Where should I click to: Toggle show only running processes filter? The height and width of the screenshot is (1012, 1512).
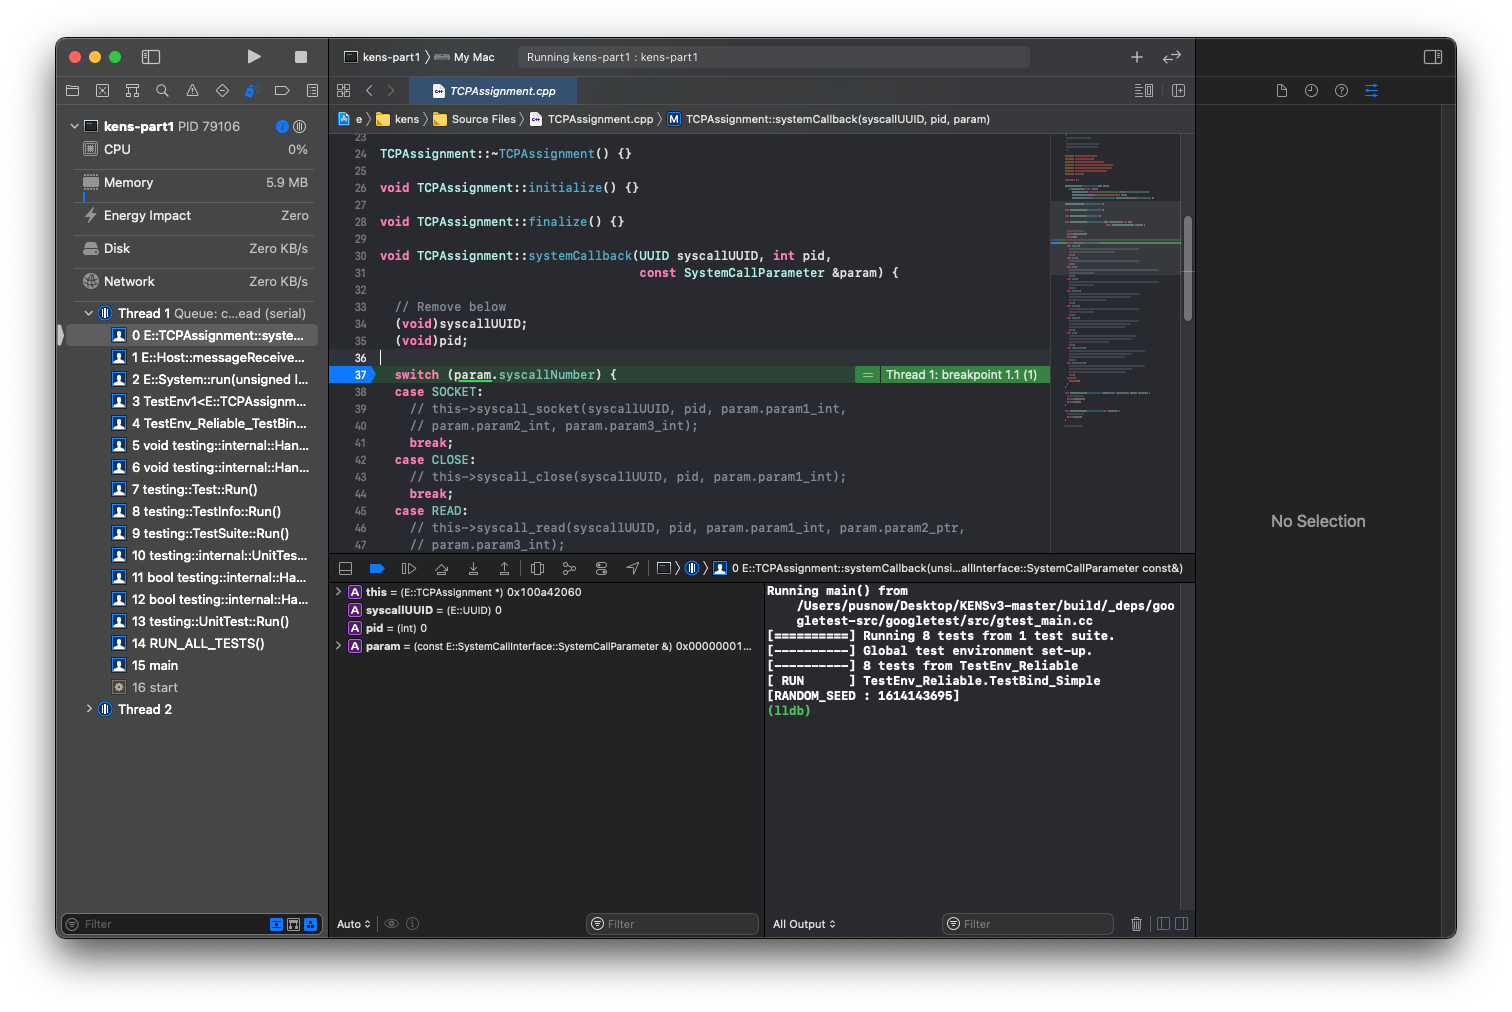[x=310, y=924]
